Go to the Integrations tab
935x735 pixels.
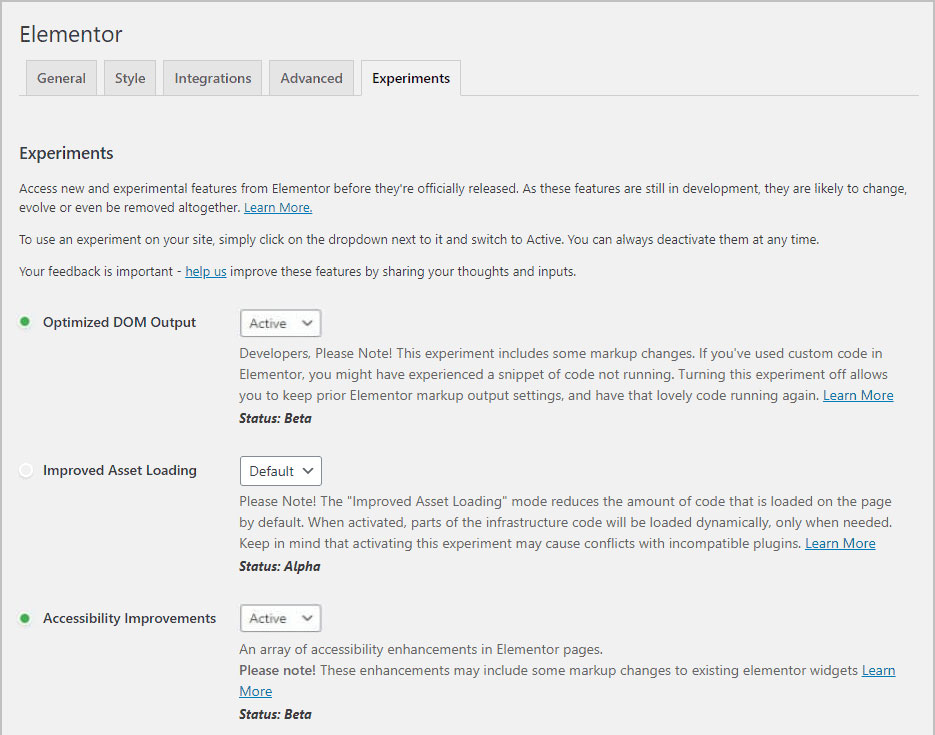click(x=213, y=78)
